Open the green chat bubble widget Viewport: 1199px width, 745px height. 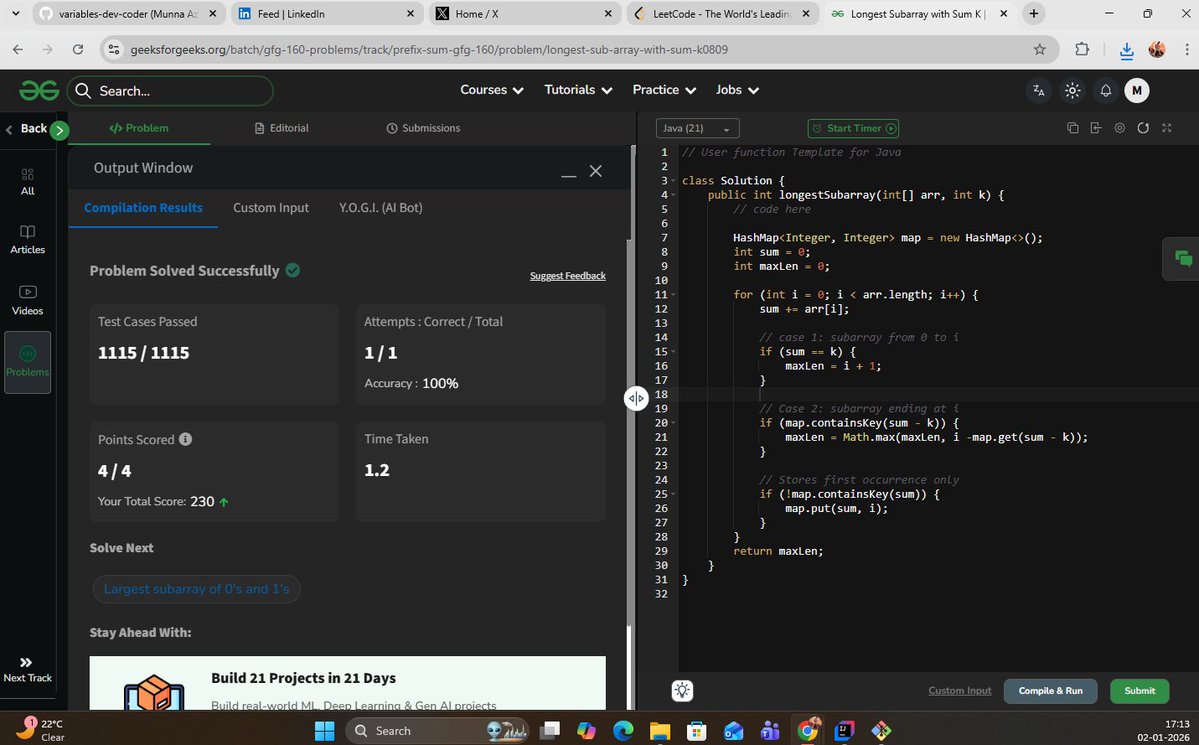(1182, 259)
